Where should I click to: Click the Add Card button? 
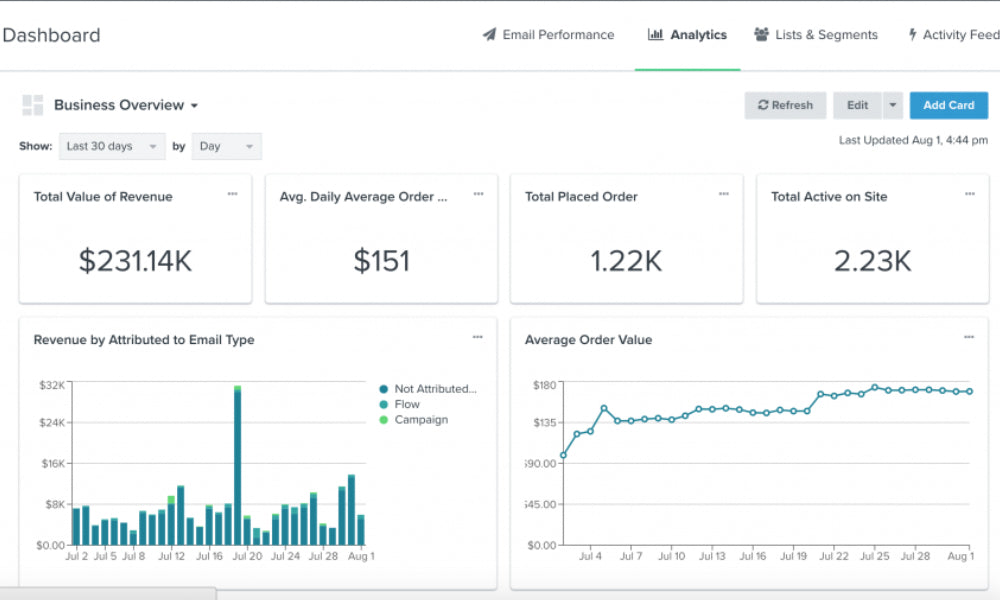pyautogui.click(x=948, y=105)
